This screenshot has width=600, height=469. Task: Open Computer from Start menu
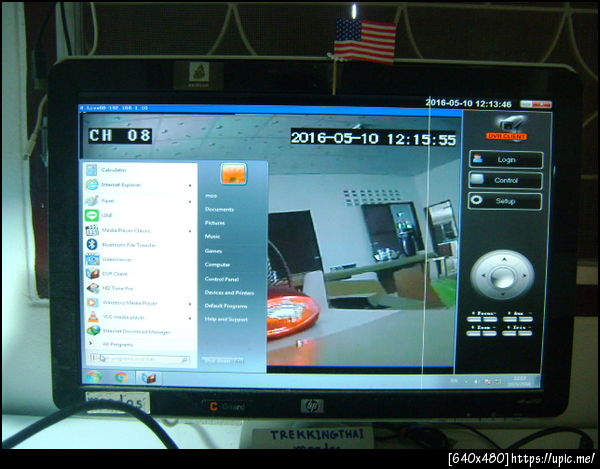point(217,265)
